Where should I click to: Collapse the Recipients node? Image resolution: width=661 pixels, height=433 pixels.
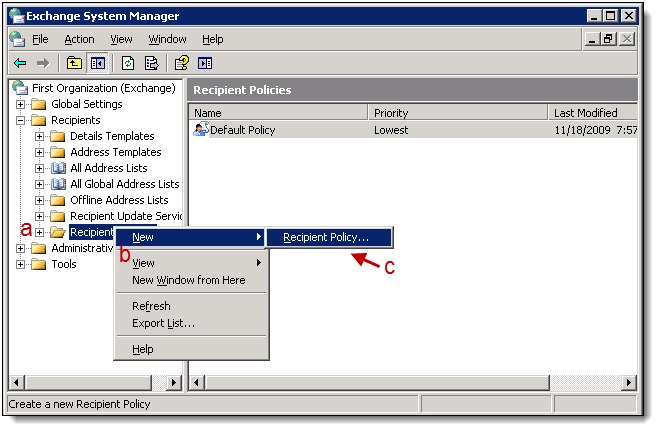[x=20, y=121]
